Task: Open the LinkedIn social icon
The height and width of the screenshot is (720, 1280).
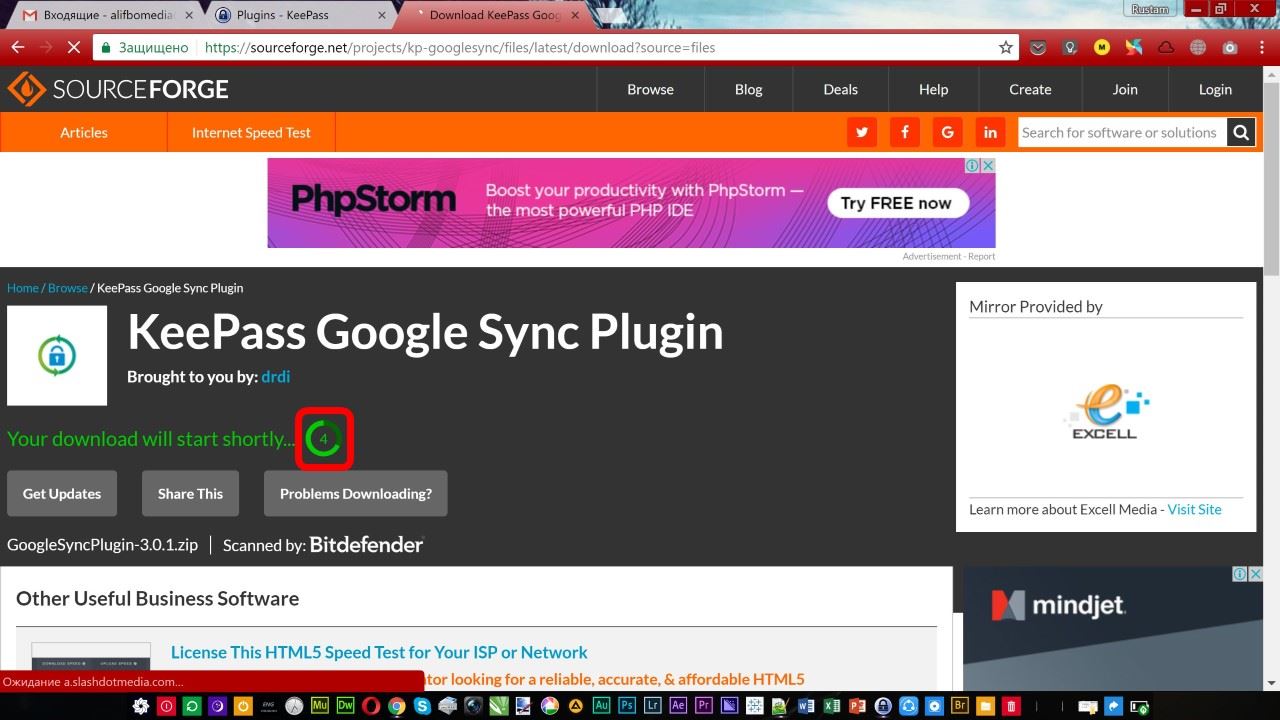Action: (x=990, y=132)
